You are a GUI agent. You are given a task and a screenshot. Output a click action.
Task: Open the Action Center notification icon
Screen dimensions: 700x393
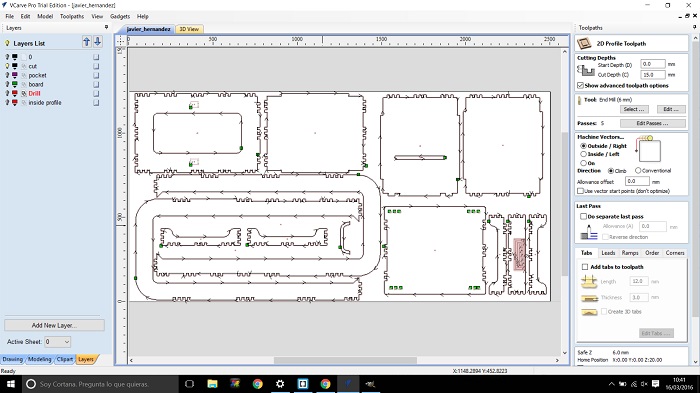(x=655, y=384)
